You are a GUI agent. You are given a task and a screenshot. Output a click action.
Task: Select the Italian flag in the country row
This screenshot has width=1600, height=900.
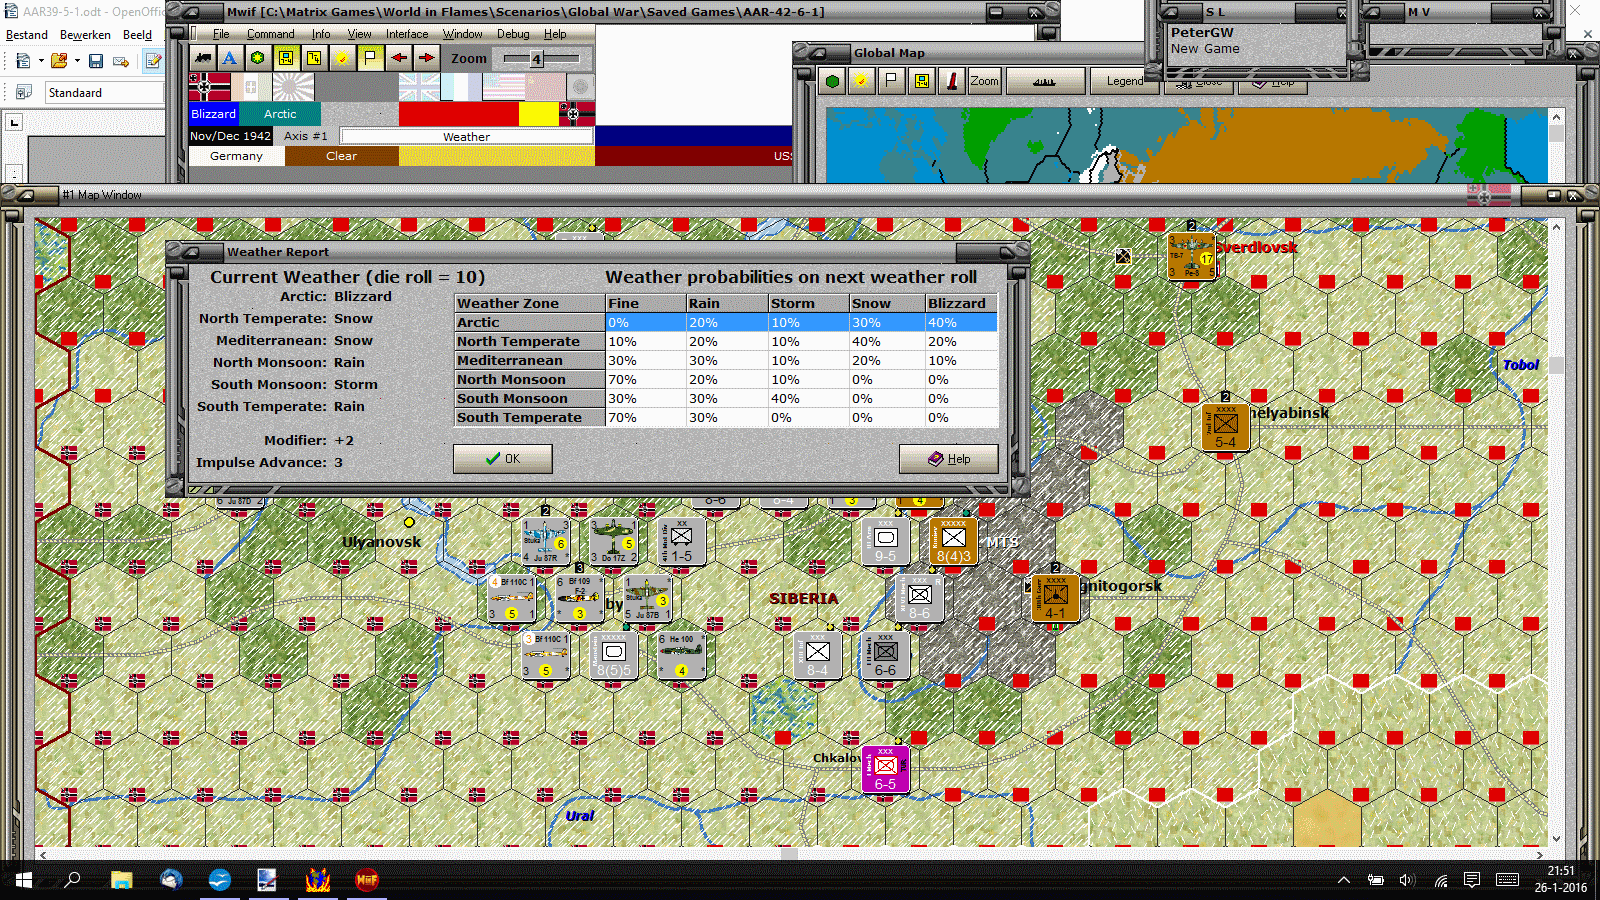click(x=252, y=87)
